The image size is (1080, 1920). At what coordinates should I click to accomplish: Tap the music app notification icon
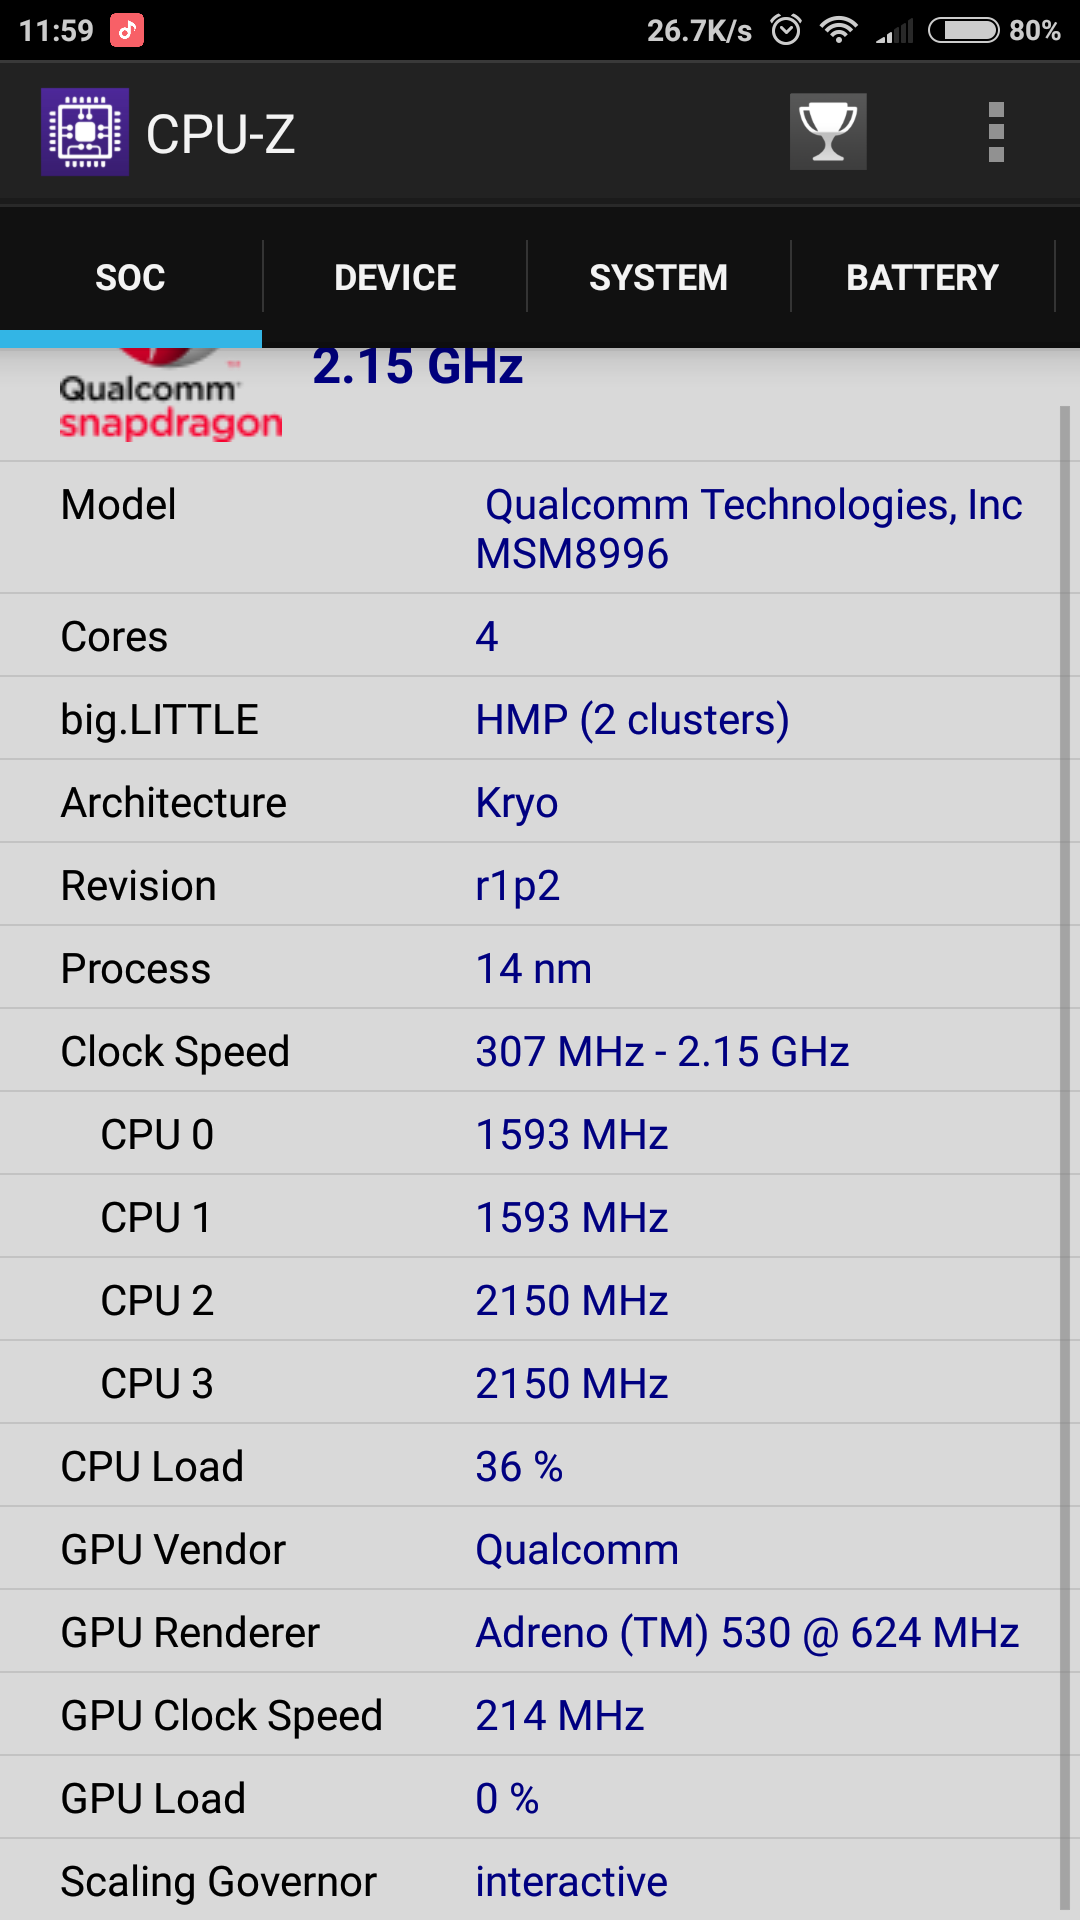tap(126, 30)
